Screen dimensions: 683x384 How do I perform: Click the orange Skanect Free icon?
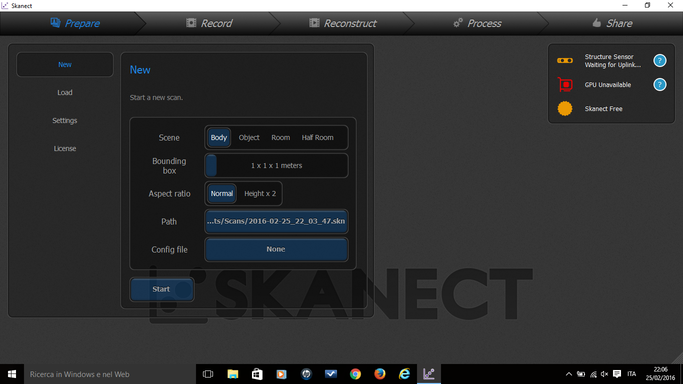pyautogui.click(x=565, y=108)
